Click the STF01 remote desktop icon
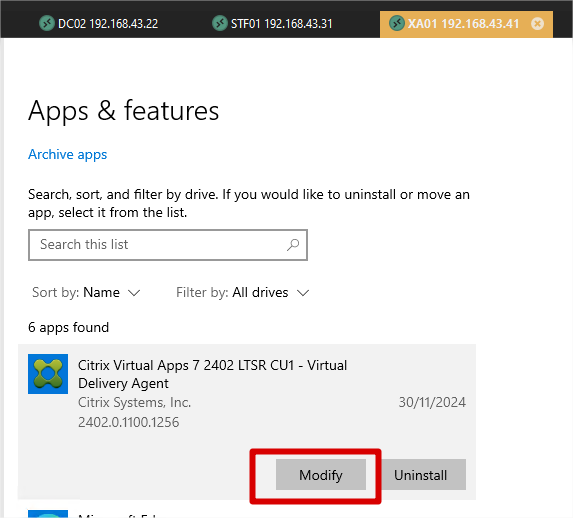Image resolution: width=573 pixels, height=518 pixels. pos(220,23)
